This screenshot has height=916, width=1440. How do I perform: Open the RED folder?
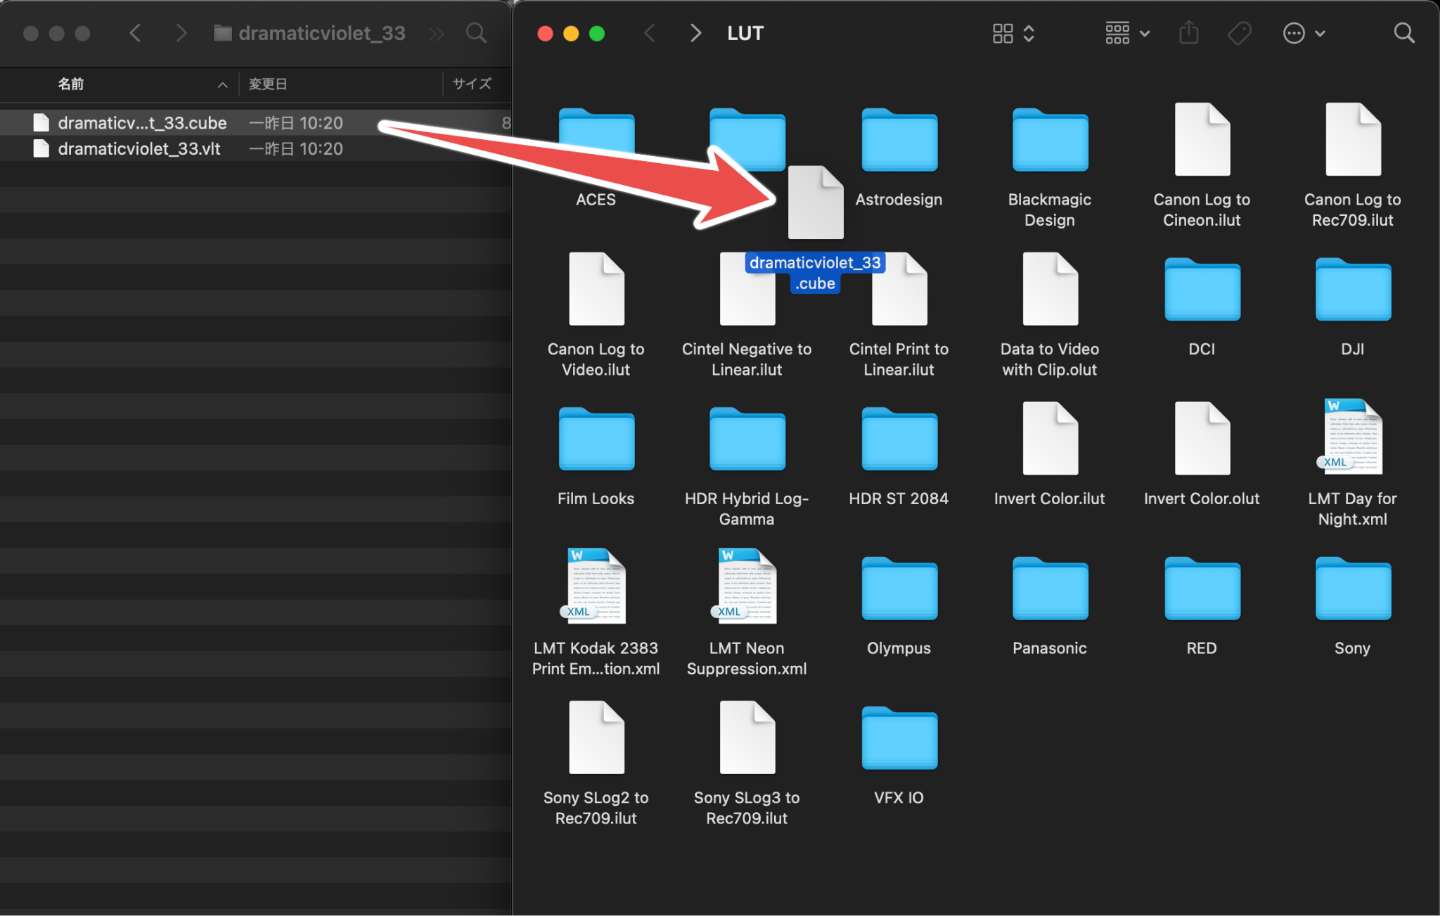1202,589
